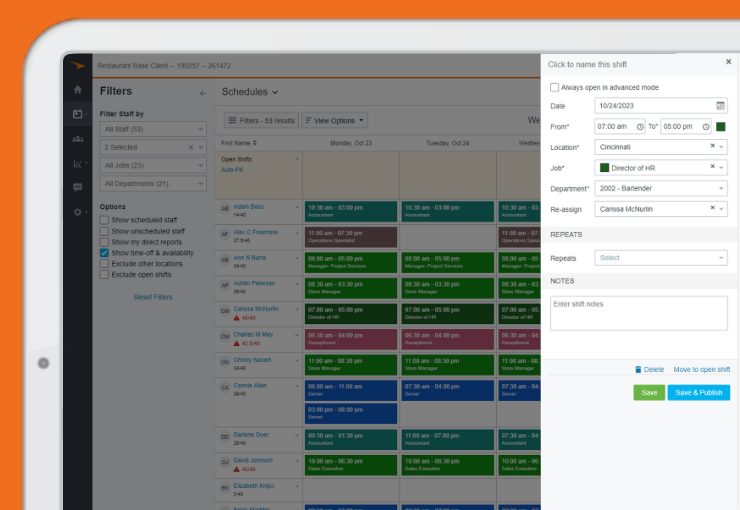Sort by First Name arrow icon

point(255,143)
